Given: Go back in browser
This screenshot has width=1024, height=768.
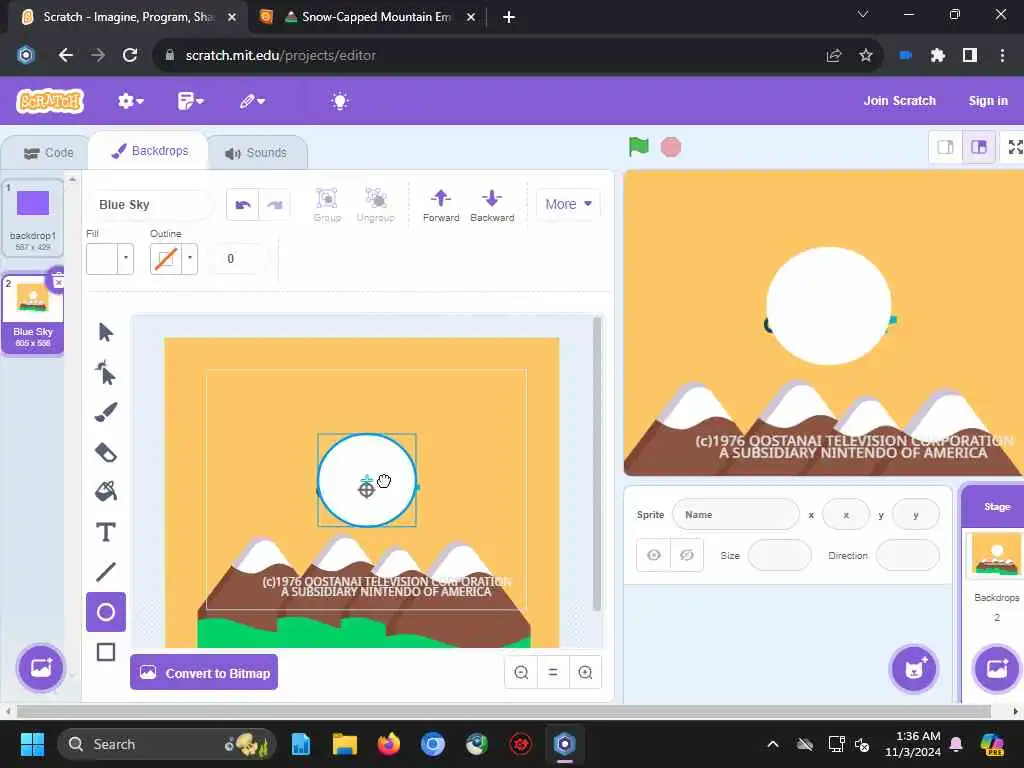Looking at the screenshot, I should [x=65, y=56].
